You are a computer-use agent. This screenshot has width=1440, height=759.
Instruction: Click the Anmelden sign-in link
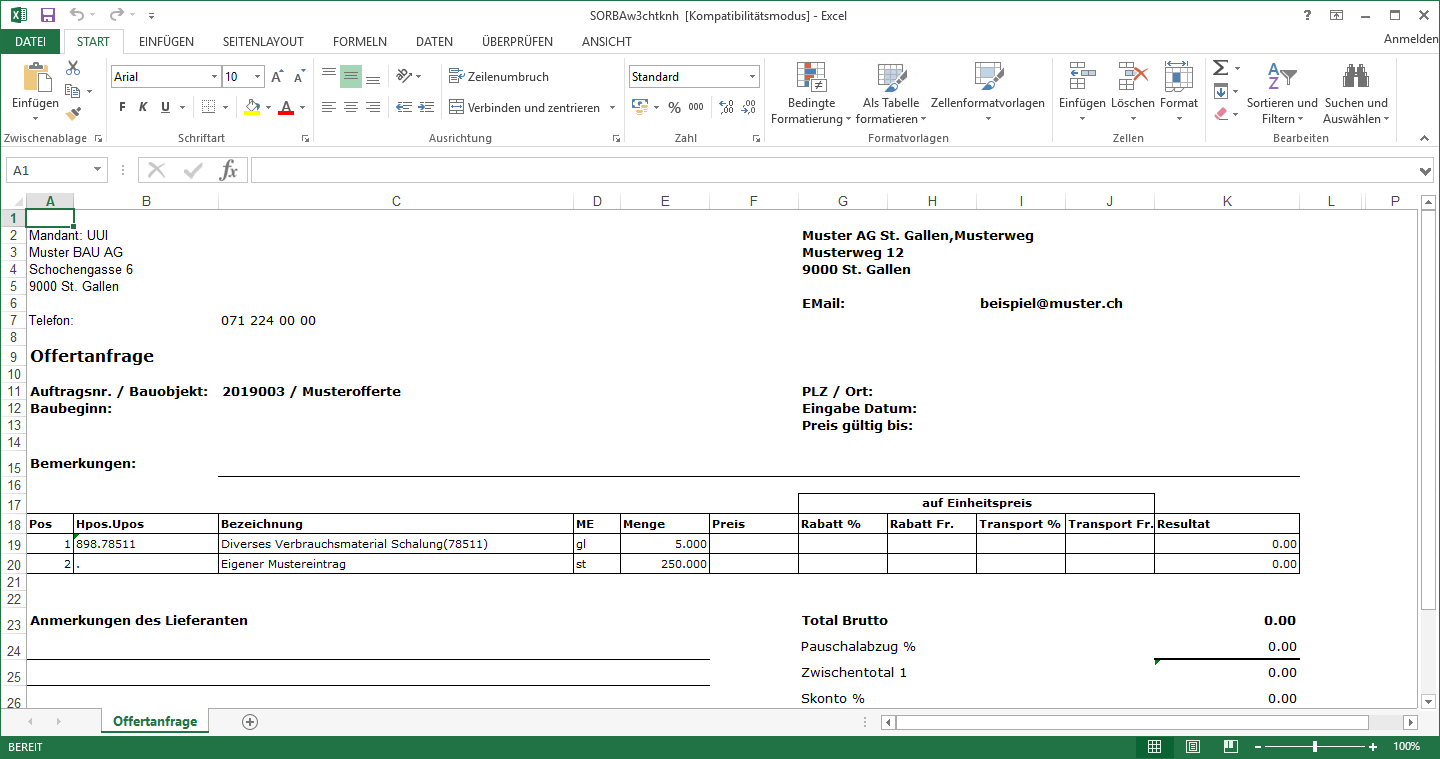pos(1410,39)
